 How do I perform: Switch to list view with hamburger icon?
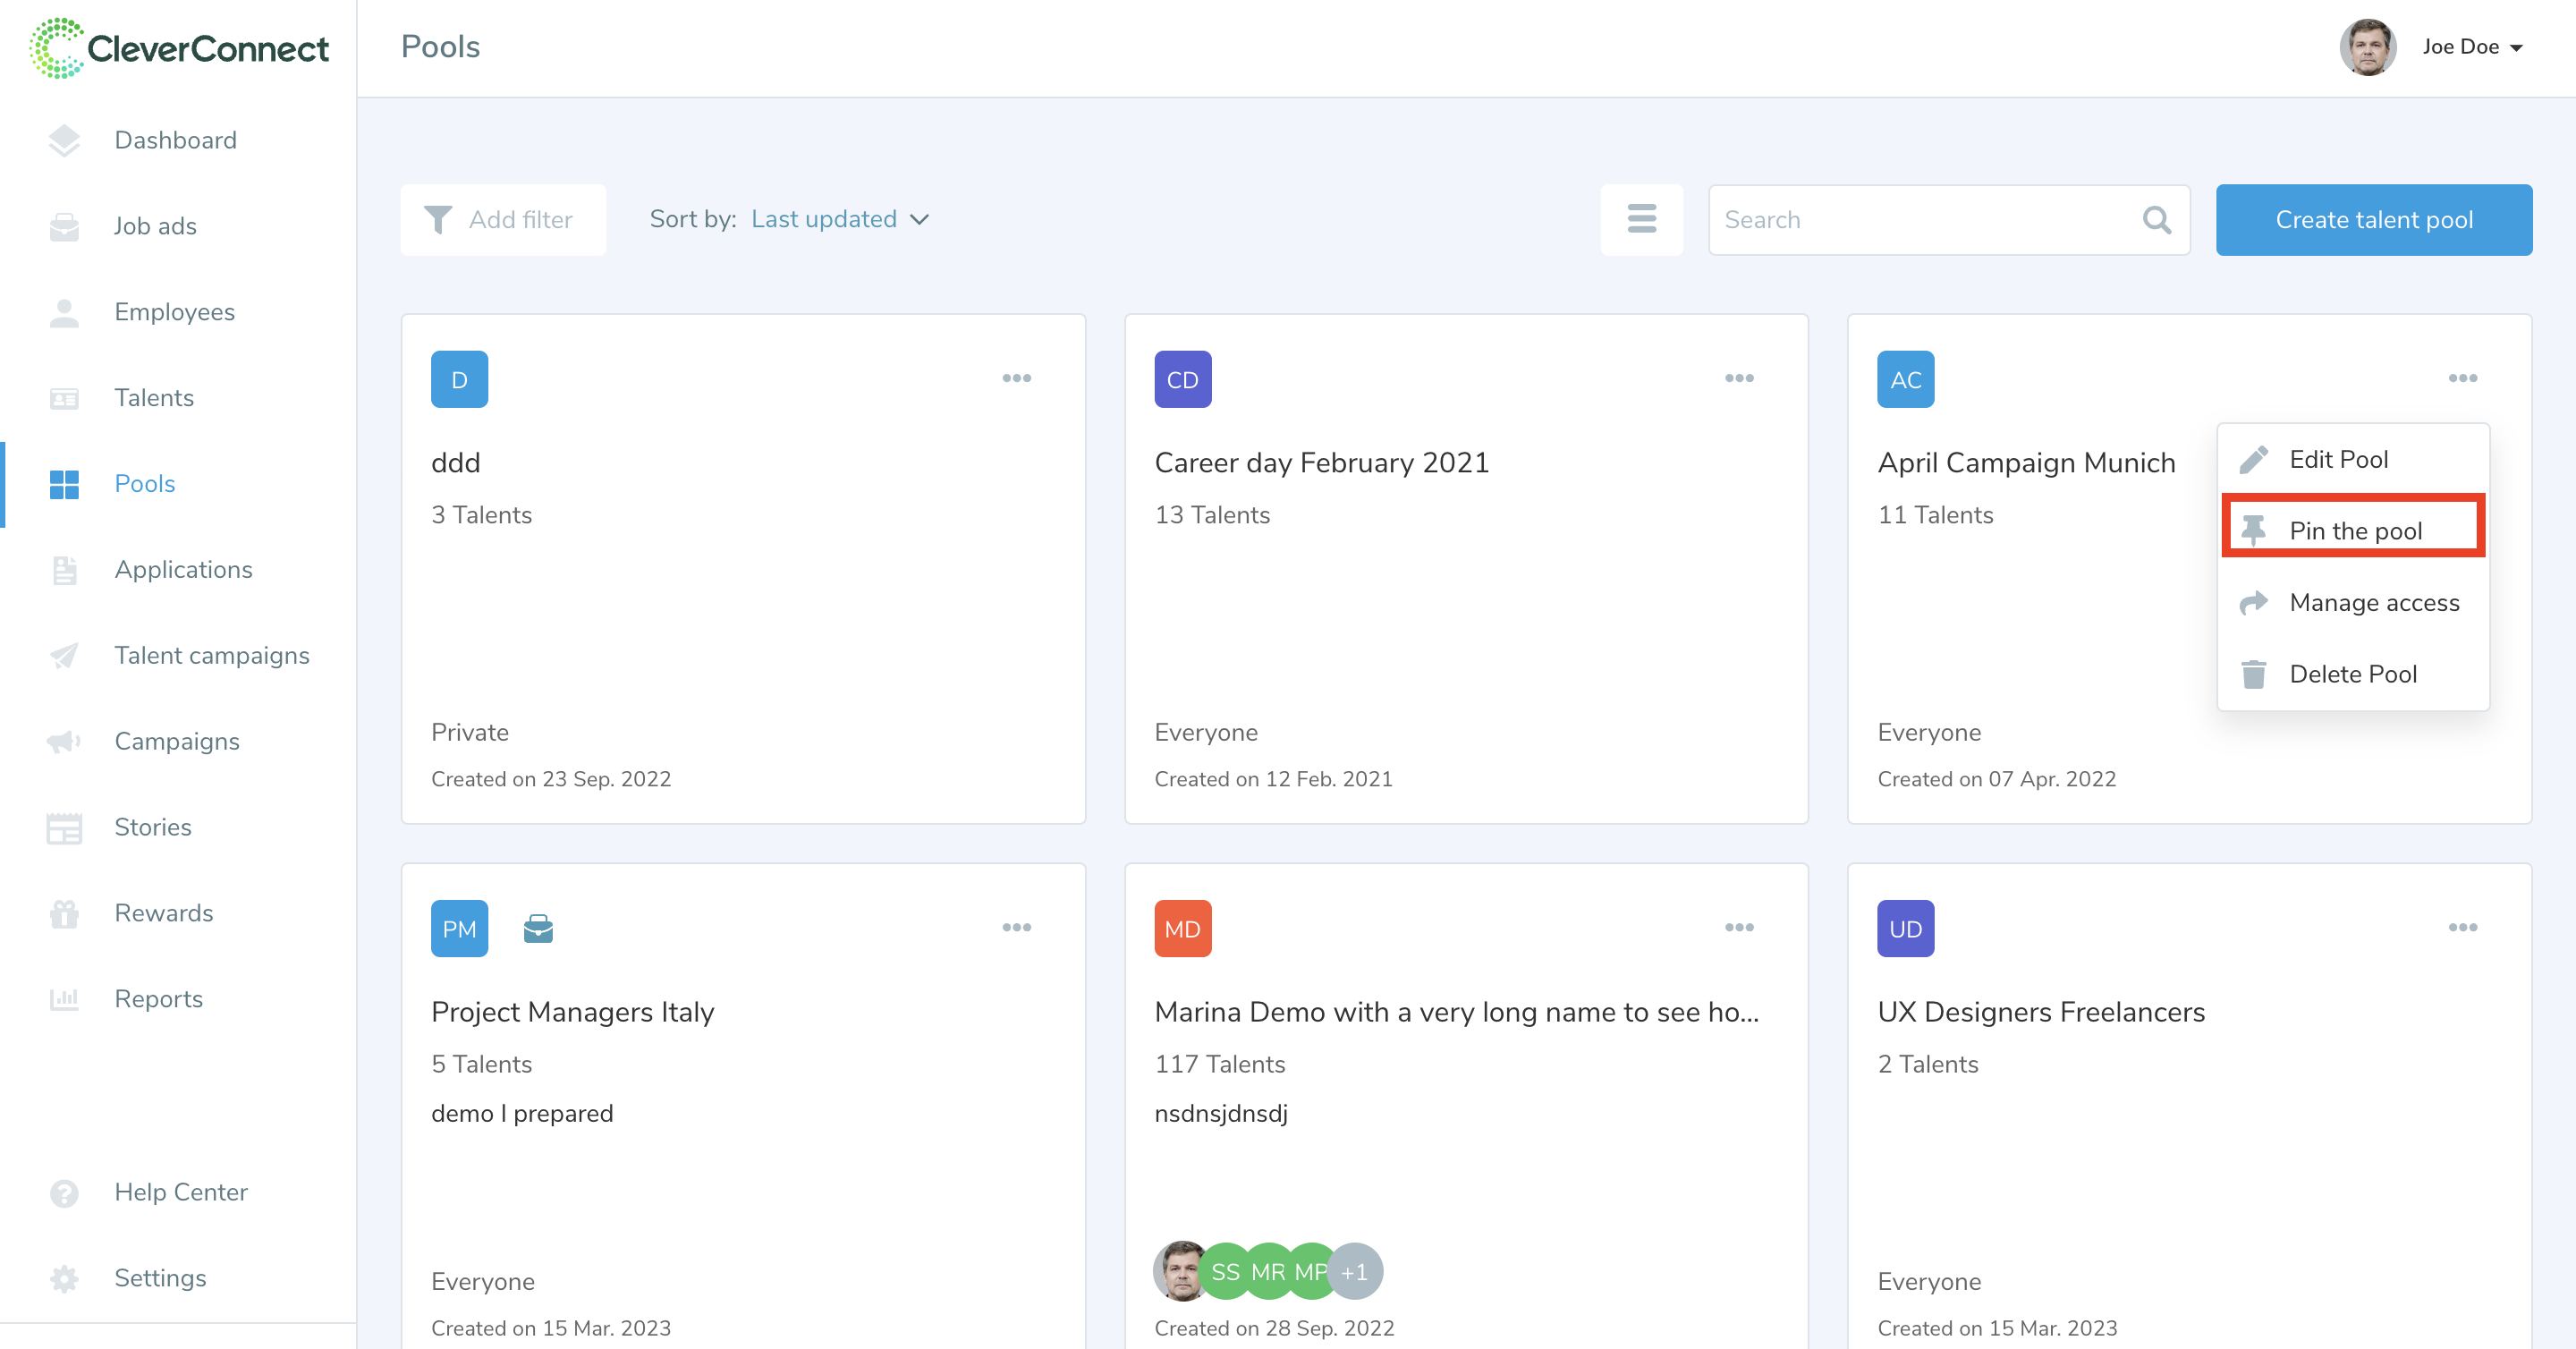point(1641,219)
